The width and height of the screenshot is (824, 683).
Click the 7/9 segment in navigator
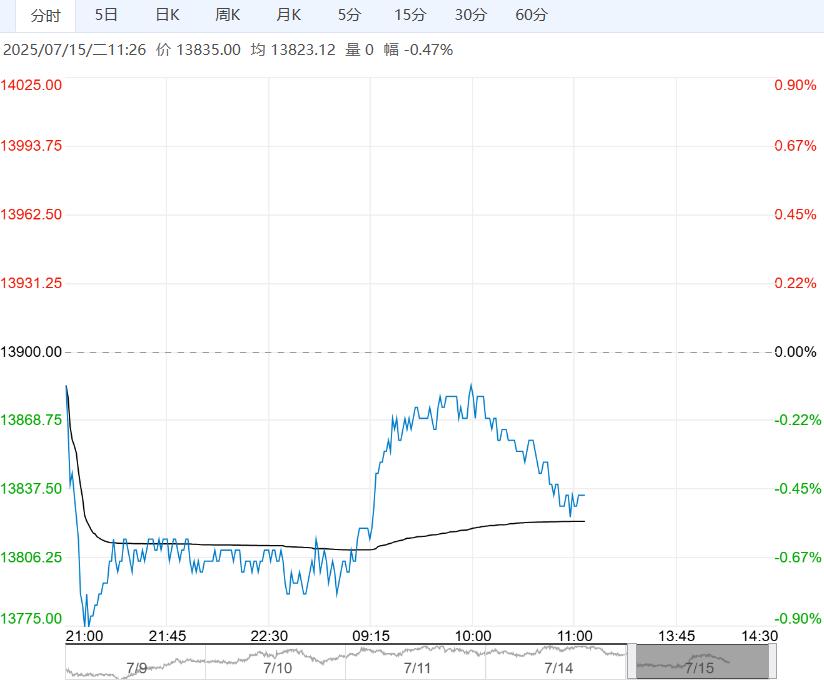(x=135, y=666)
